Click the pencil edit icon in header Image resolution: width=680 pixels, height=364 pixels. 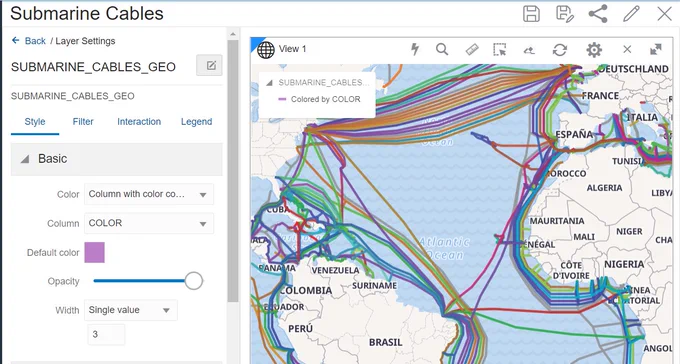[631, 14]
